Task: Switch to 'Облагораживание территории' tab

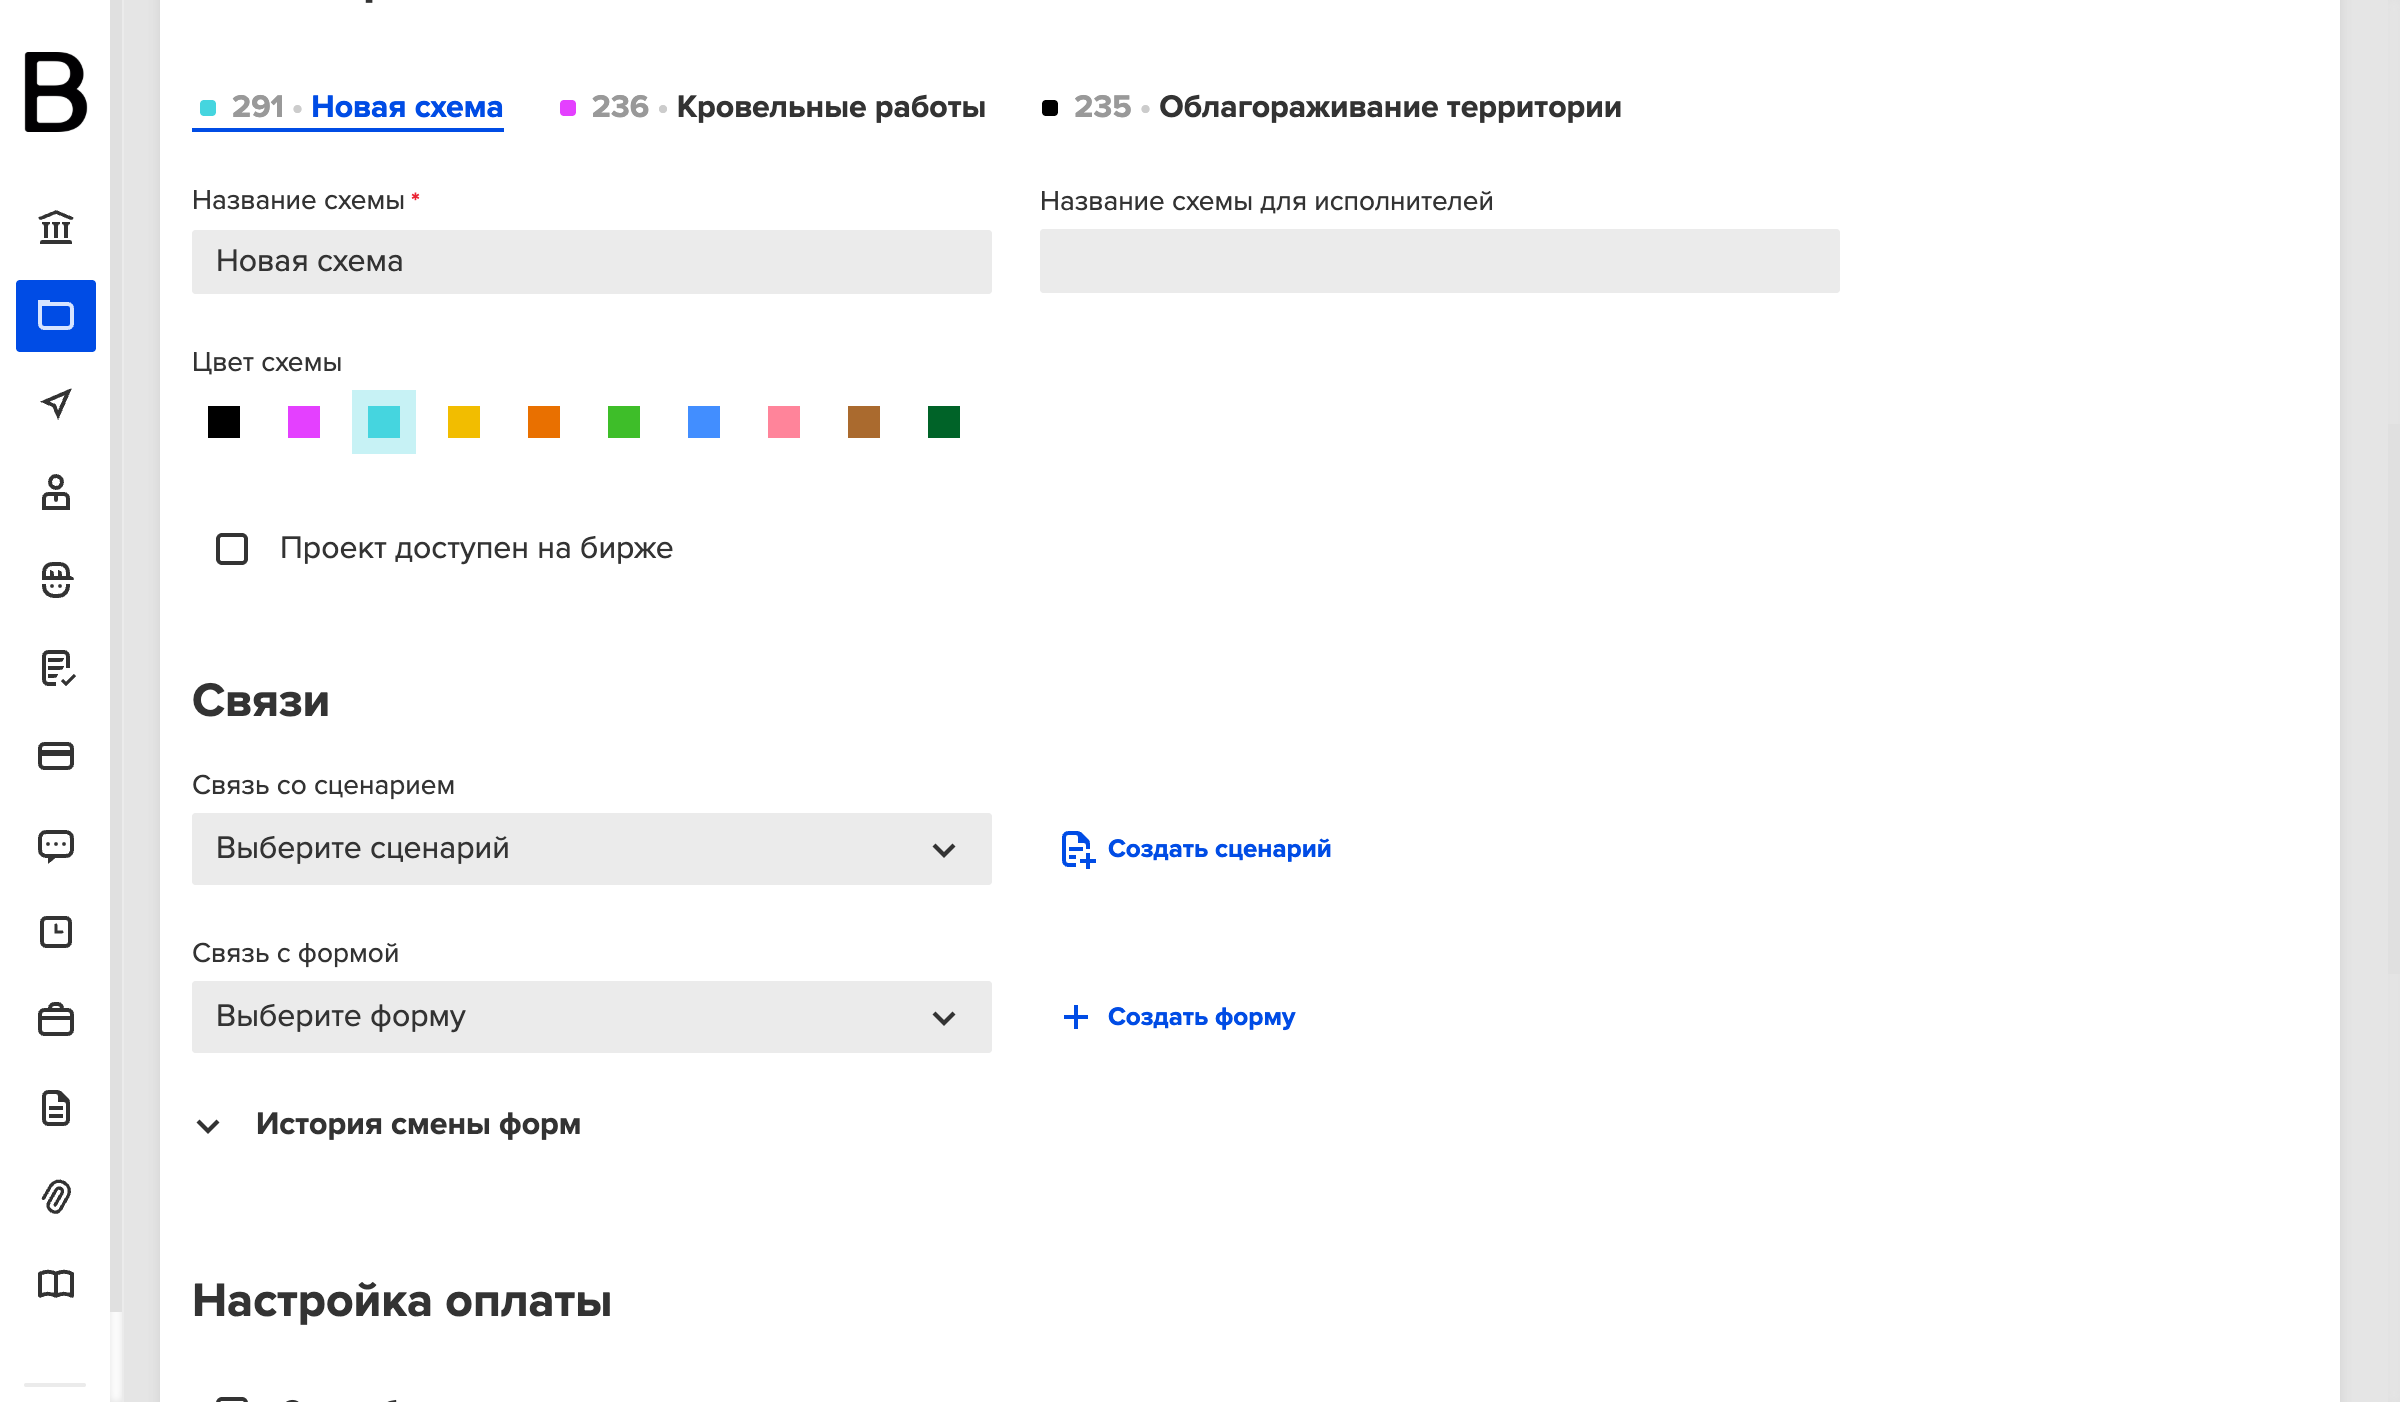Action: (x=1331, y=107)
